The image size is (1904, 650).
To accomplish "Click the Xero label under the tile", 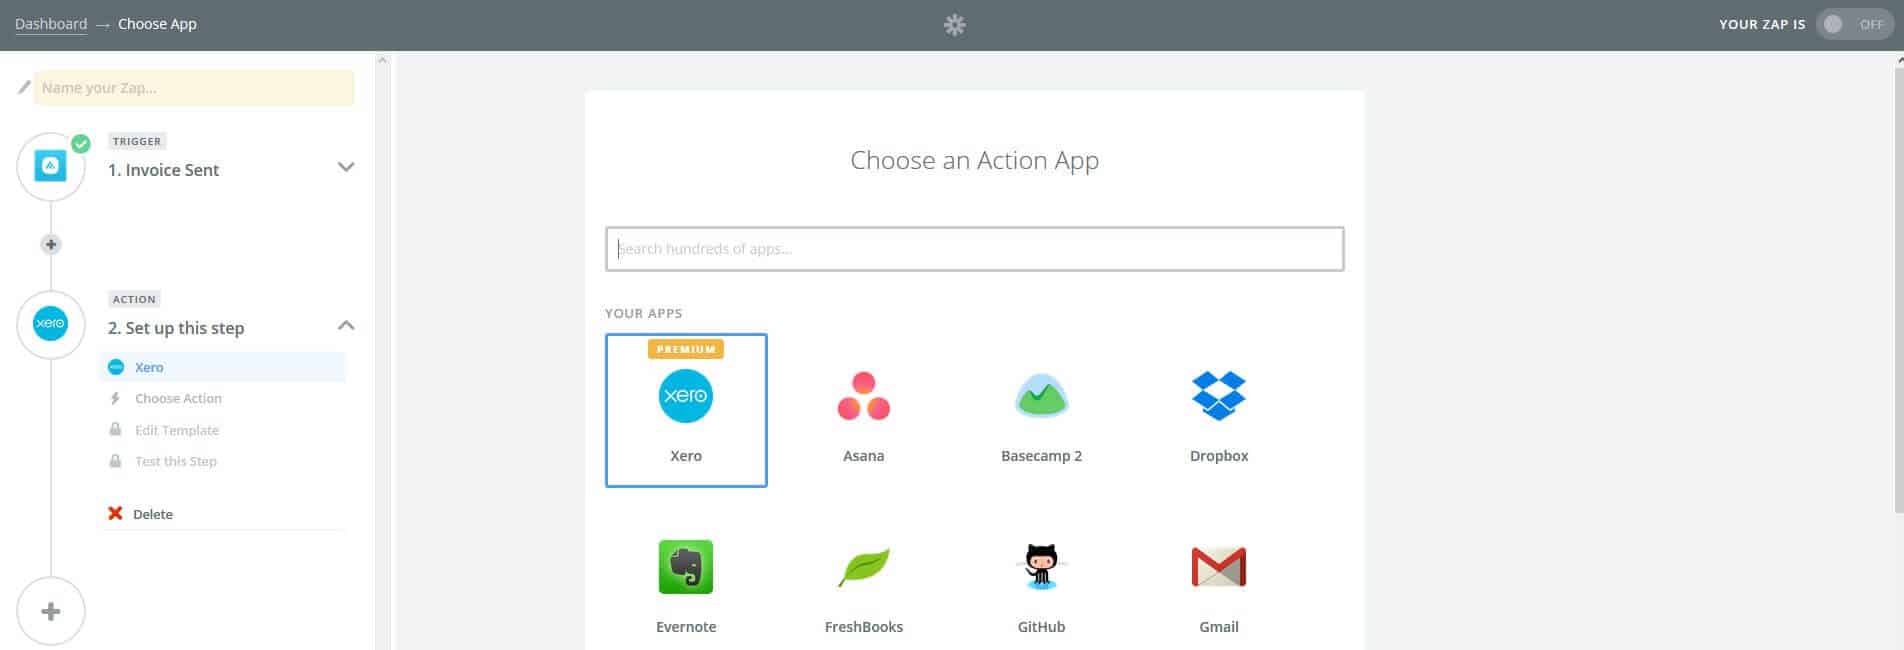I will 686,455.
